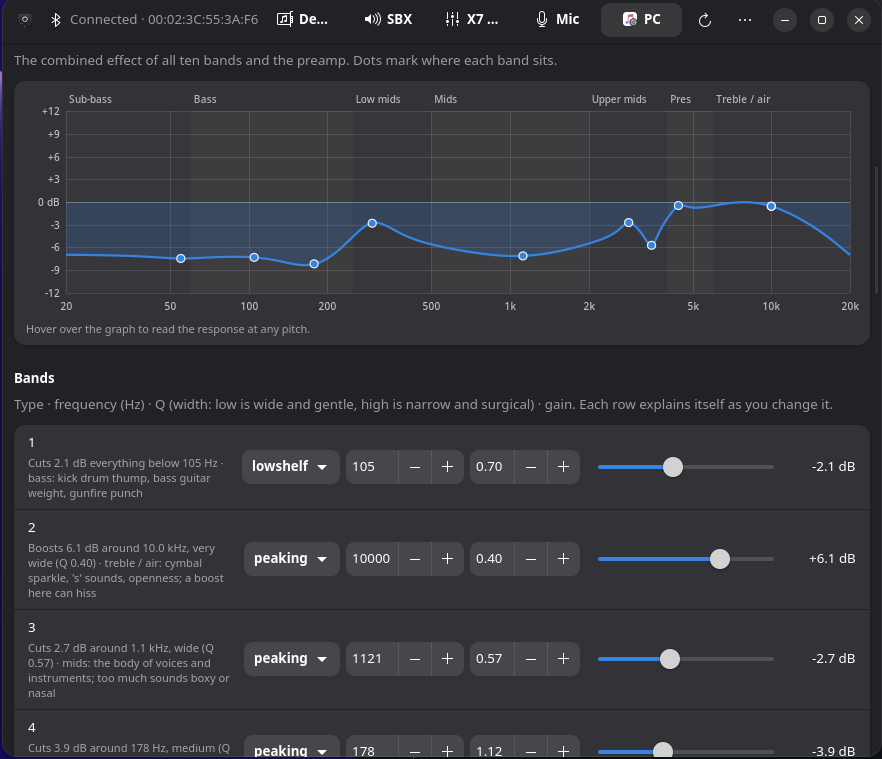Switch to the De... tab
882x759 pixels.
coord(303,20)
